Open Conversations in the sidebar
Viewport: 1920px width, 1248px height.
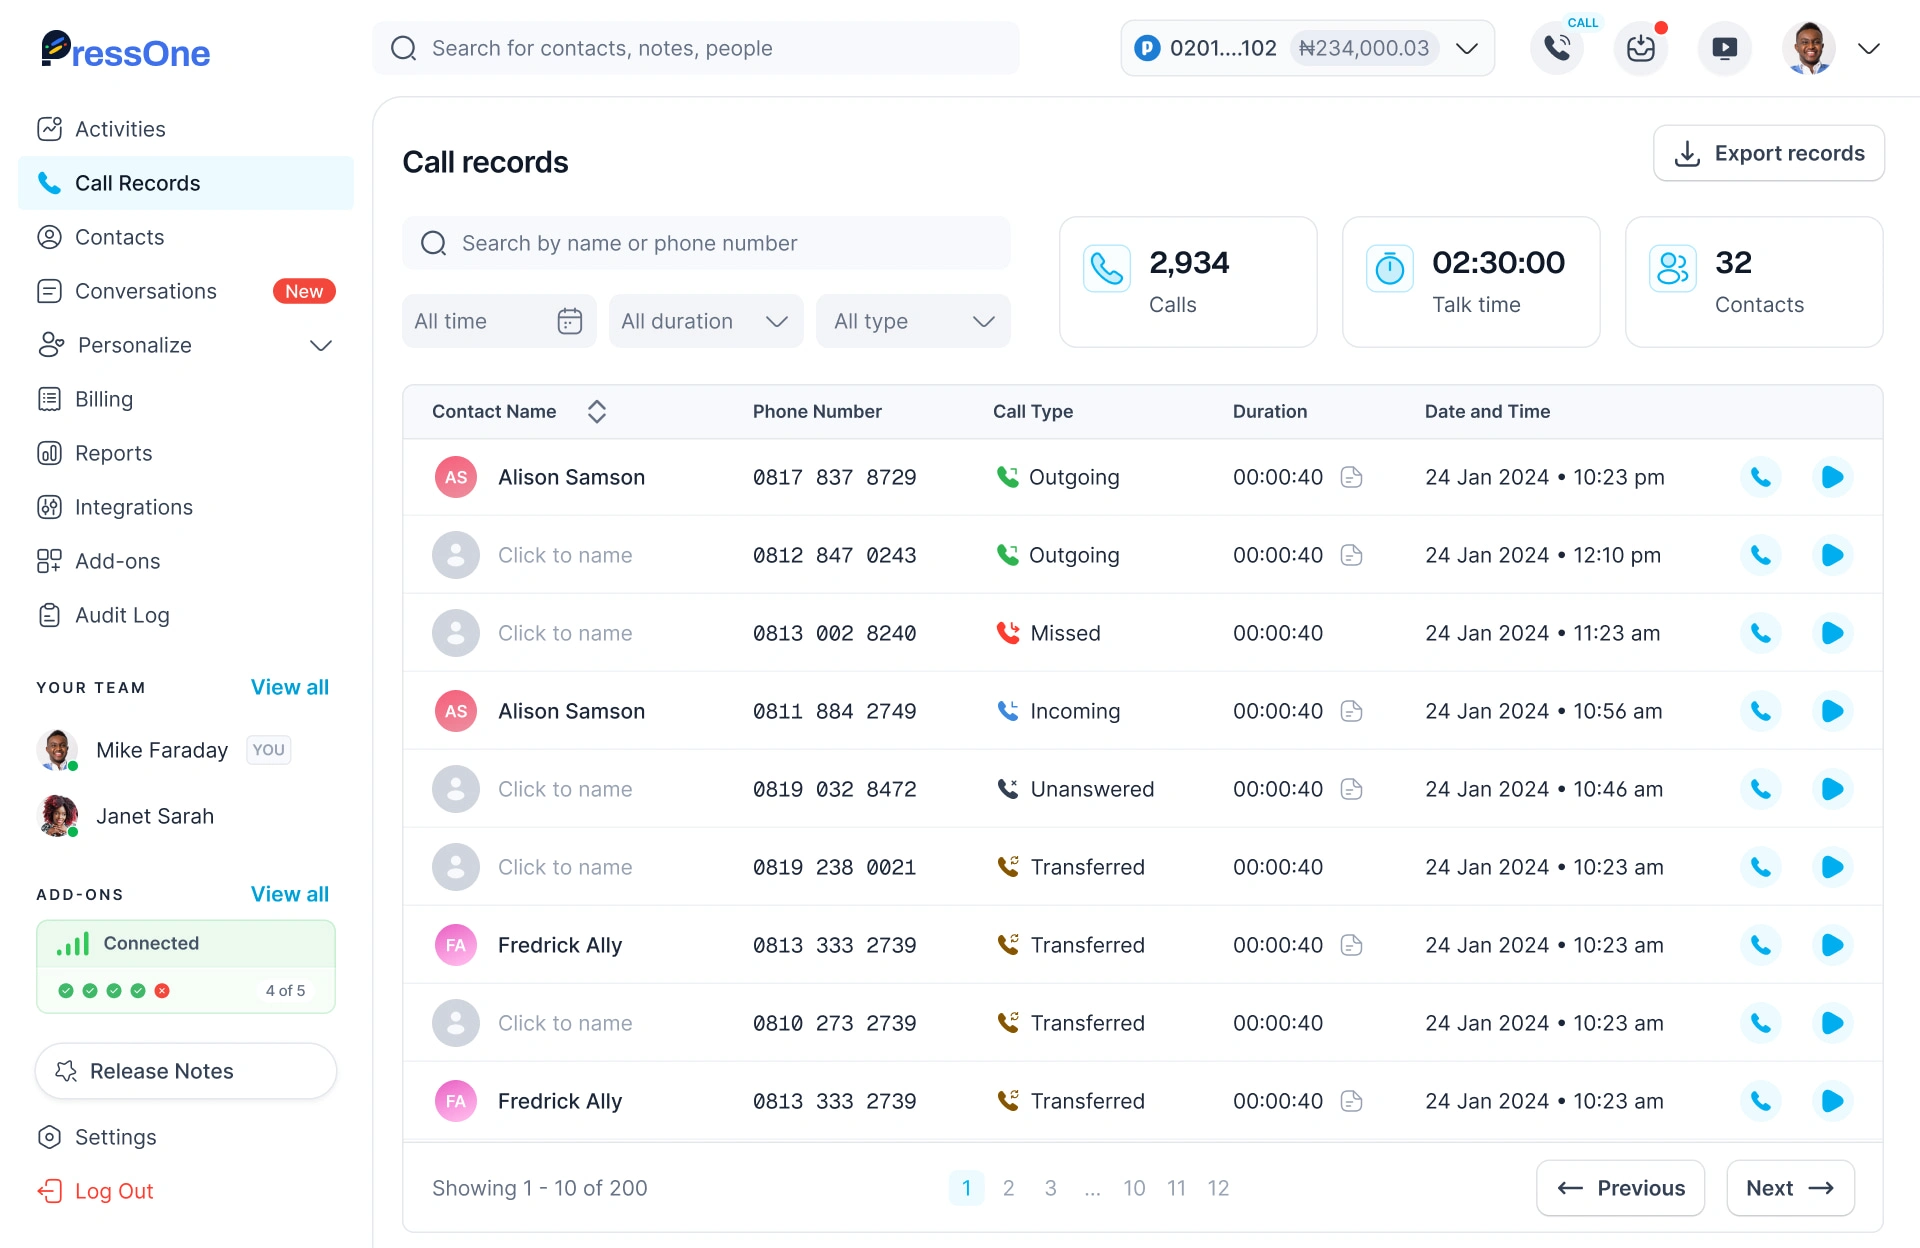click(x=146, y=291)
